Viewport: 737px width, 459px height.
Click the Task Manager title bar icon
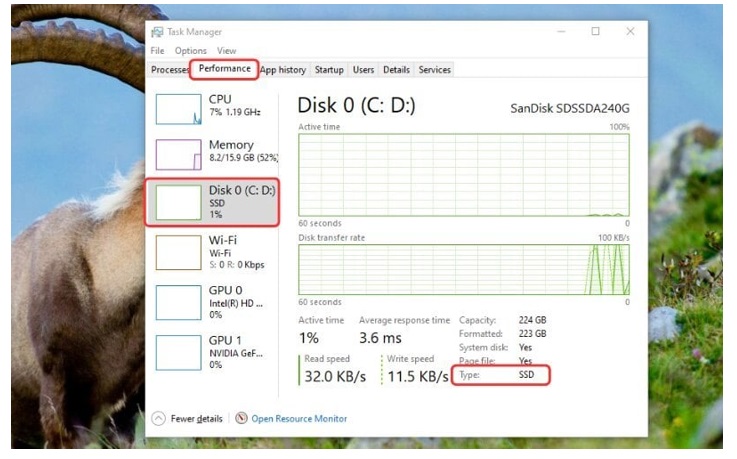pyautogui.click(x=158, y=32)
